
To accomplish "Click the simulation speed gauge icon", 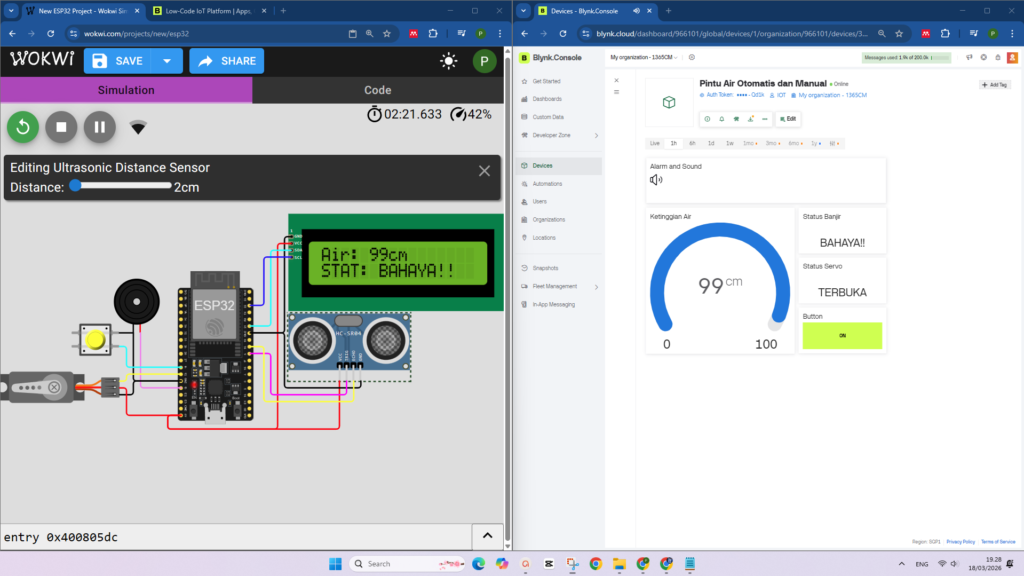I will (458, 114).
